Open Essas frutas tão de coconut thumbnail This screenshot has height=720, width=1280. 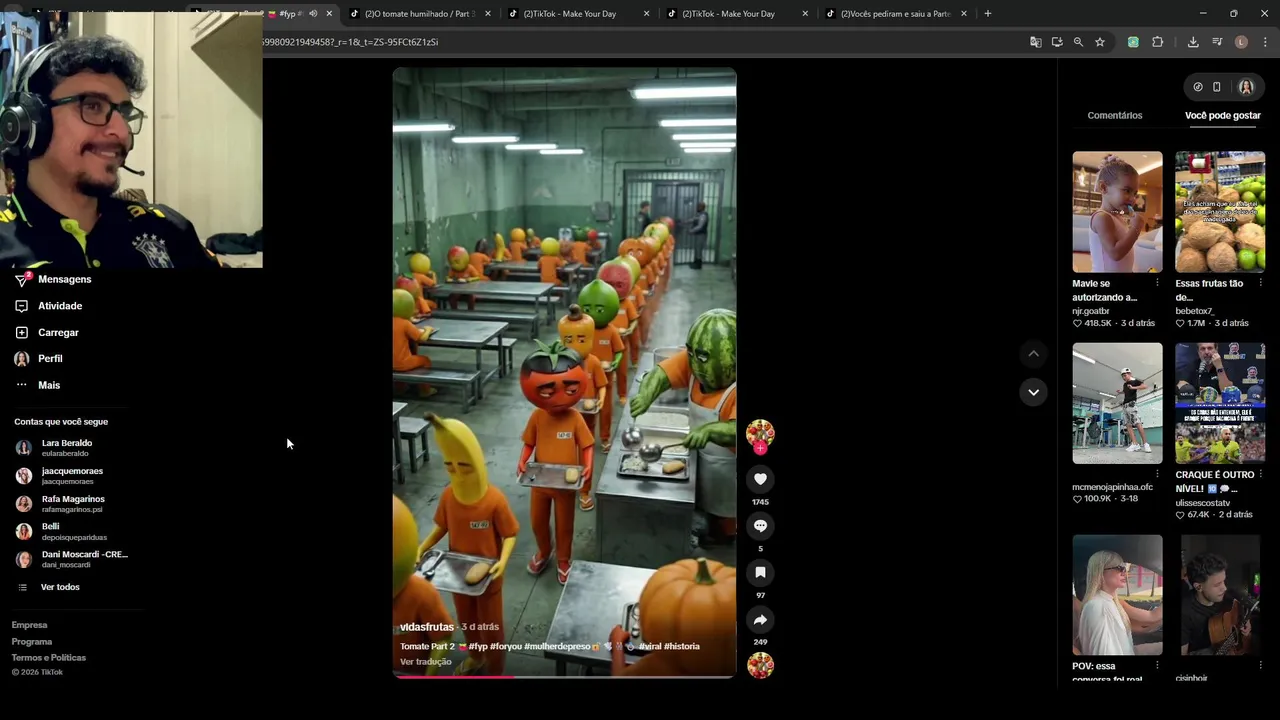(x=1220, y=212)
